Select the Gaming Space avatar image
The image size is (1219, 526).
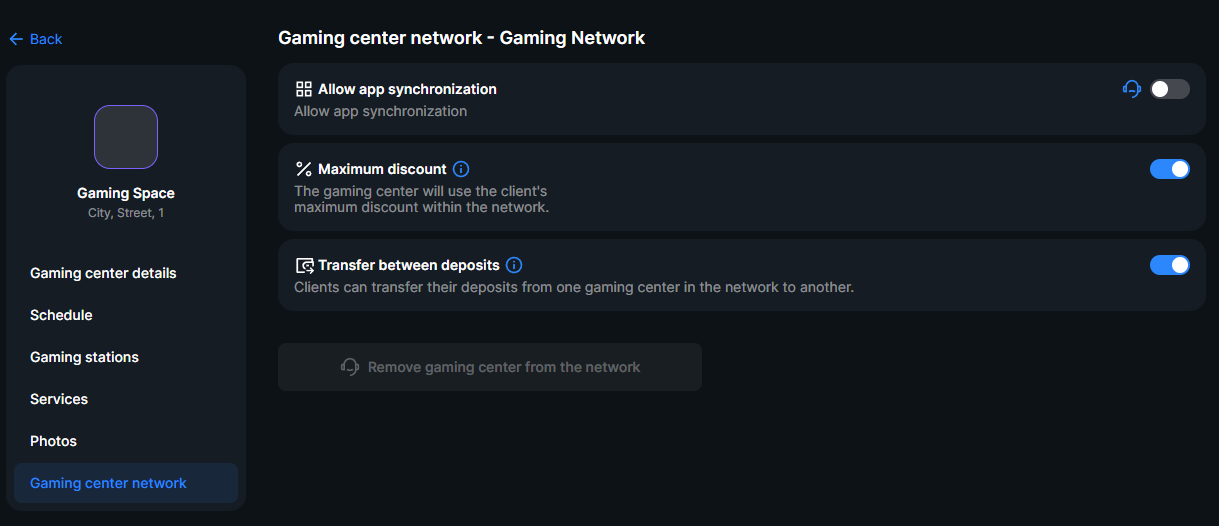[x=126, y=137]
